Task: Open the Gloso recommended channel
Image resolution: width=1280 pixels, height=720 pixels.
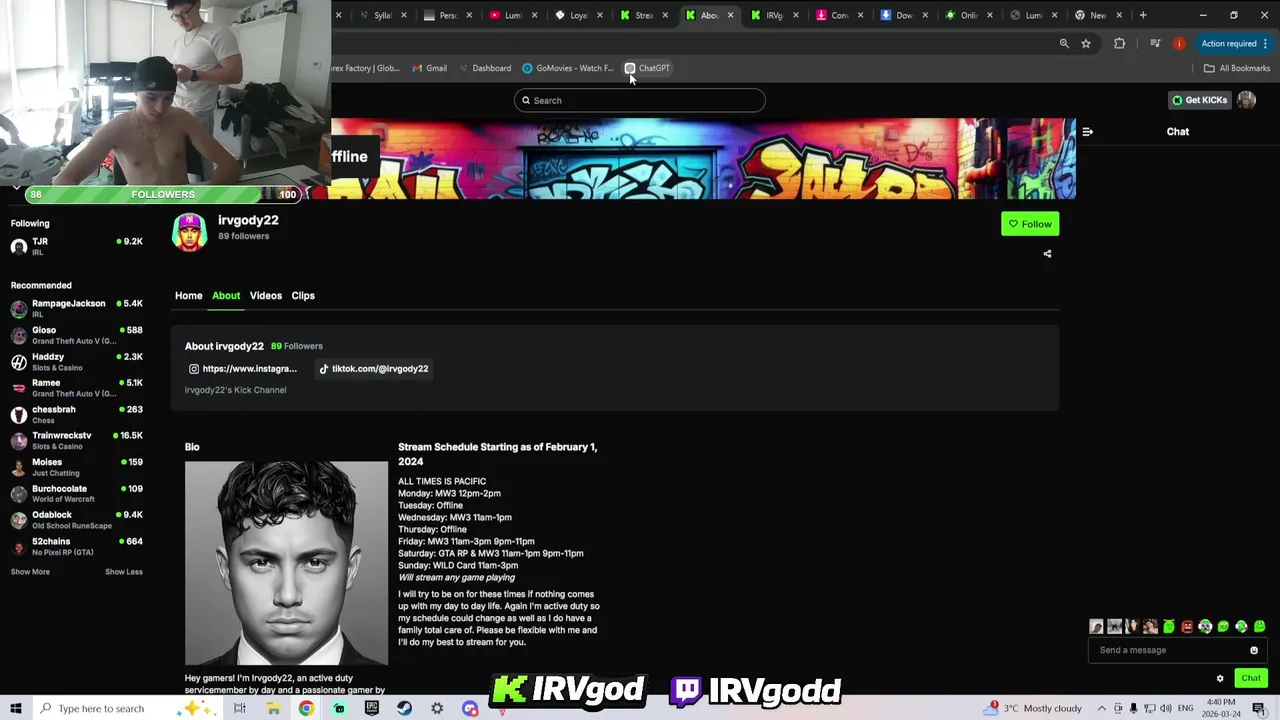Action: pyautogui.click(x=76, y=335)
